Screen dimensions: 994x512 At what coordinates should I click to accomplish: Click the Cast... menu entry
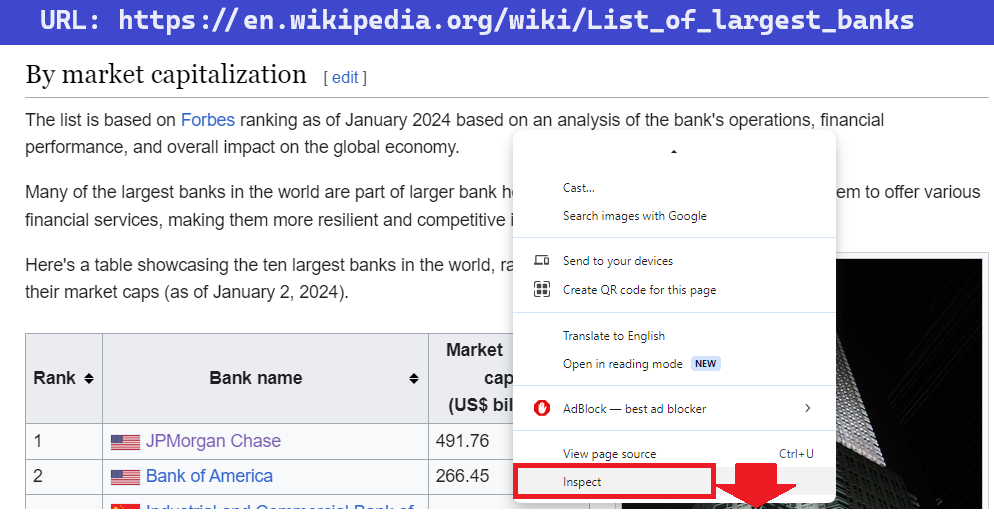674,188
